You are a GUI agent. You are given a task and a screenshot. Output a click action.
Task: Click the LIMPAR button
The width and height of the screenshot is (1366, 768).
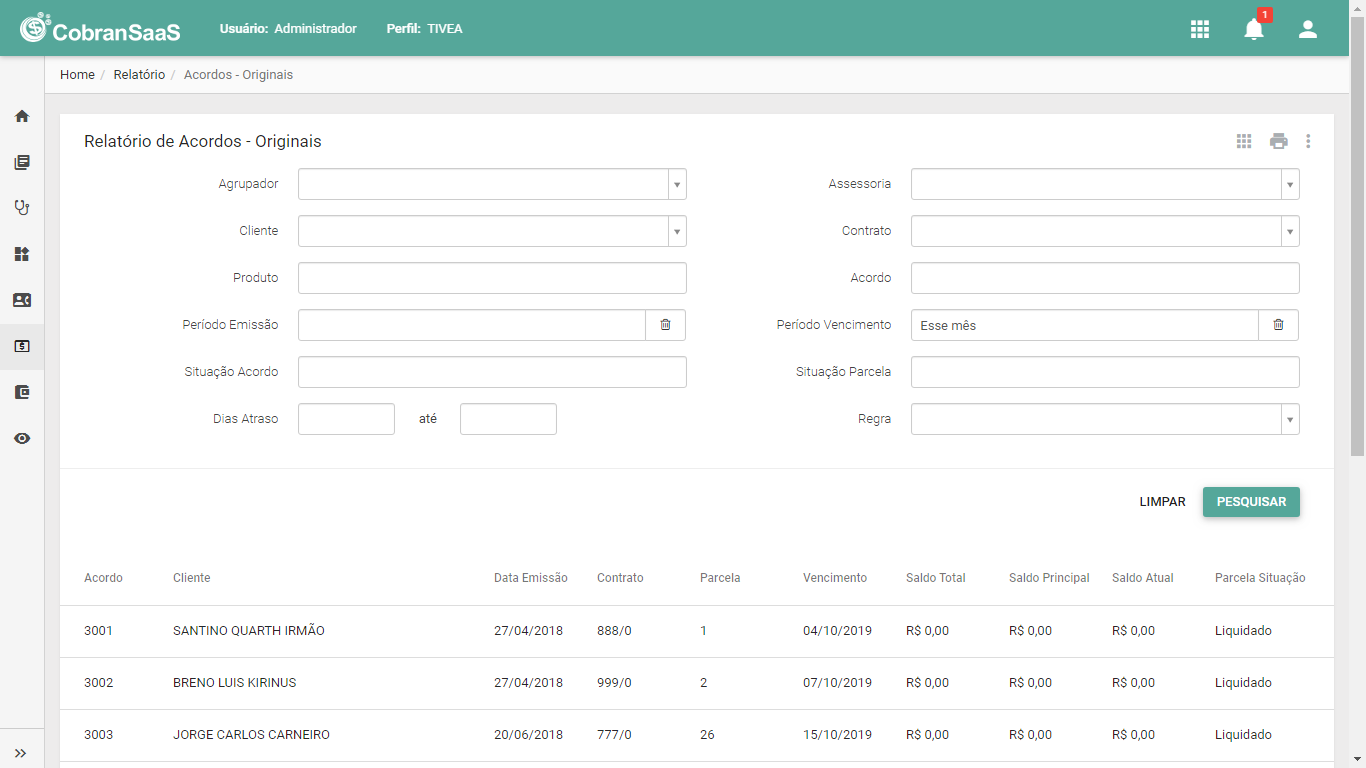click(1162, 502)
